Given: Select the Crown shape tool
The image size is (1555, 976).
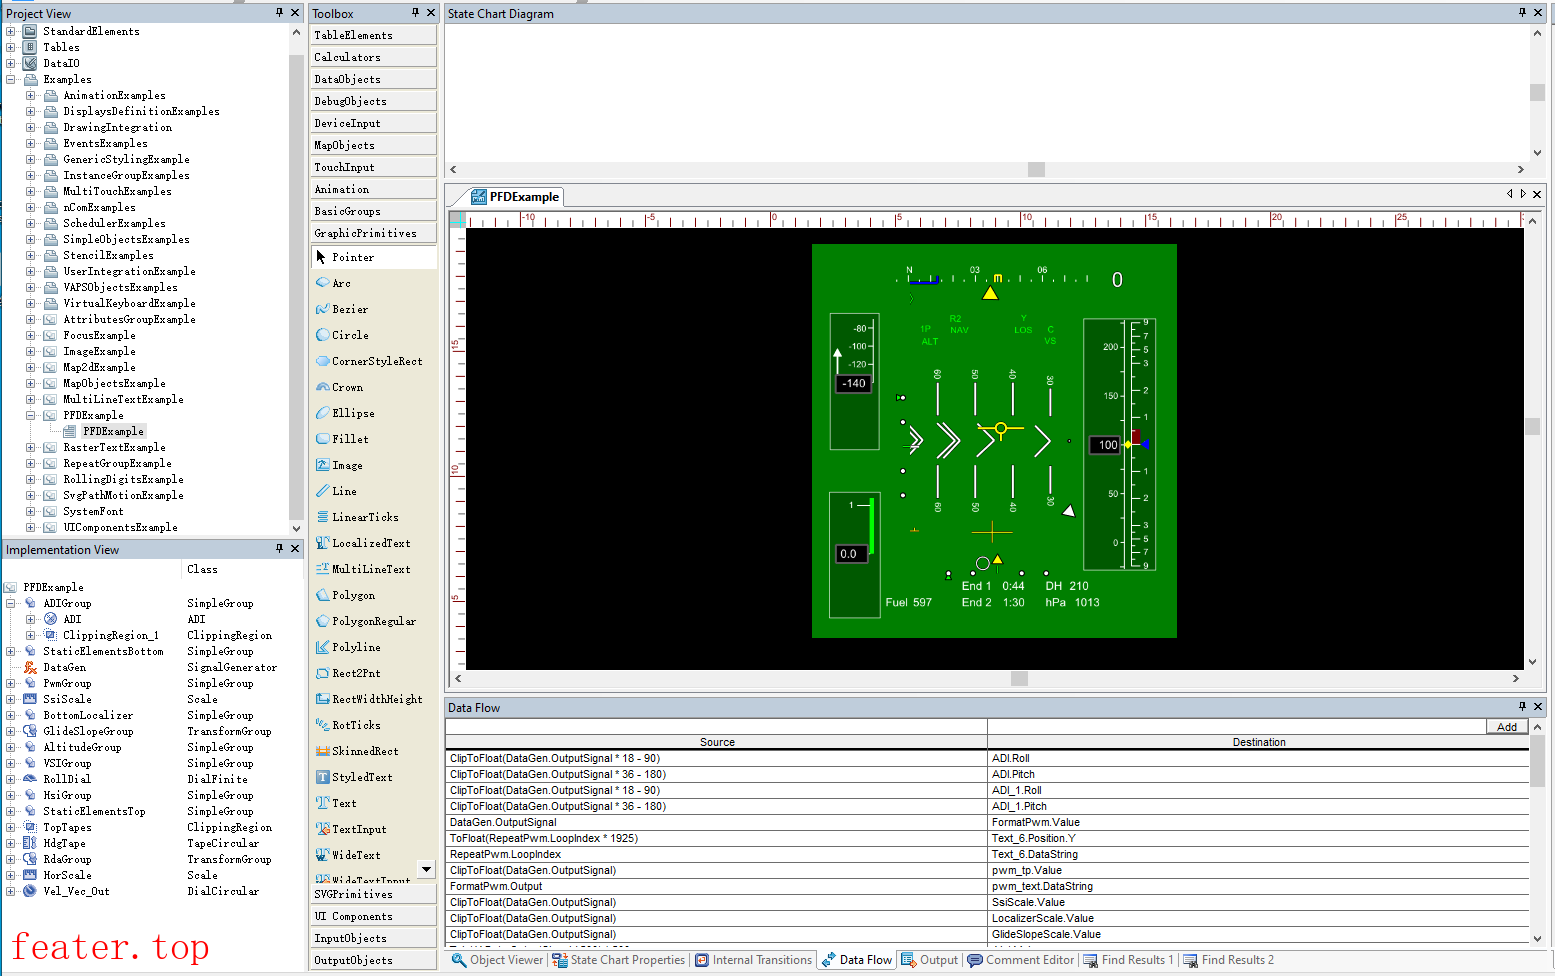Looking at the screenshot, I should point(346,387).
